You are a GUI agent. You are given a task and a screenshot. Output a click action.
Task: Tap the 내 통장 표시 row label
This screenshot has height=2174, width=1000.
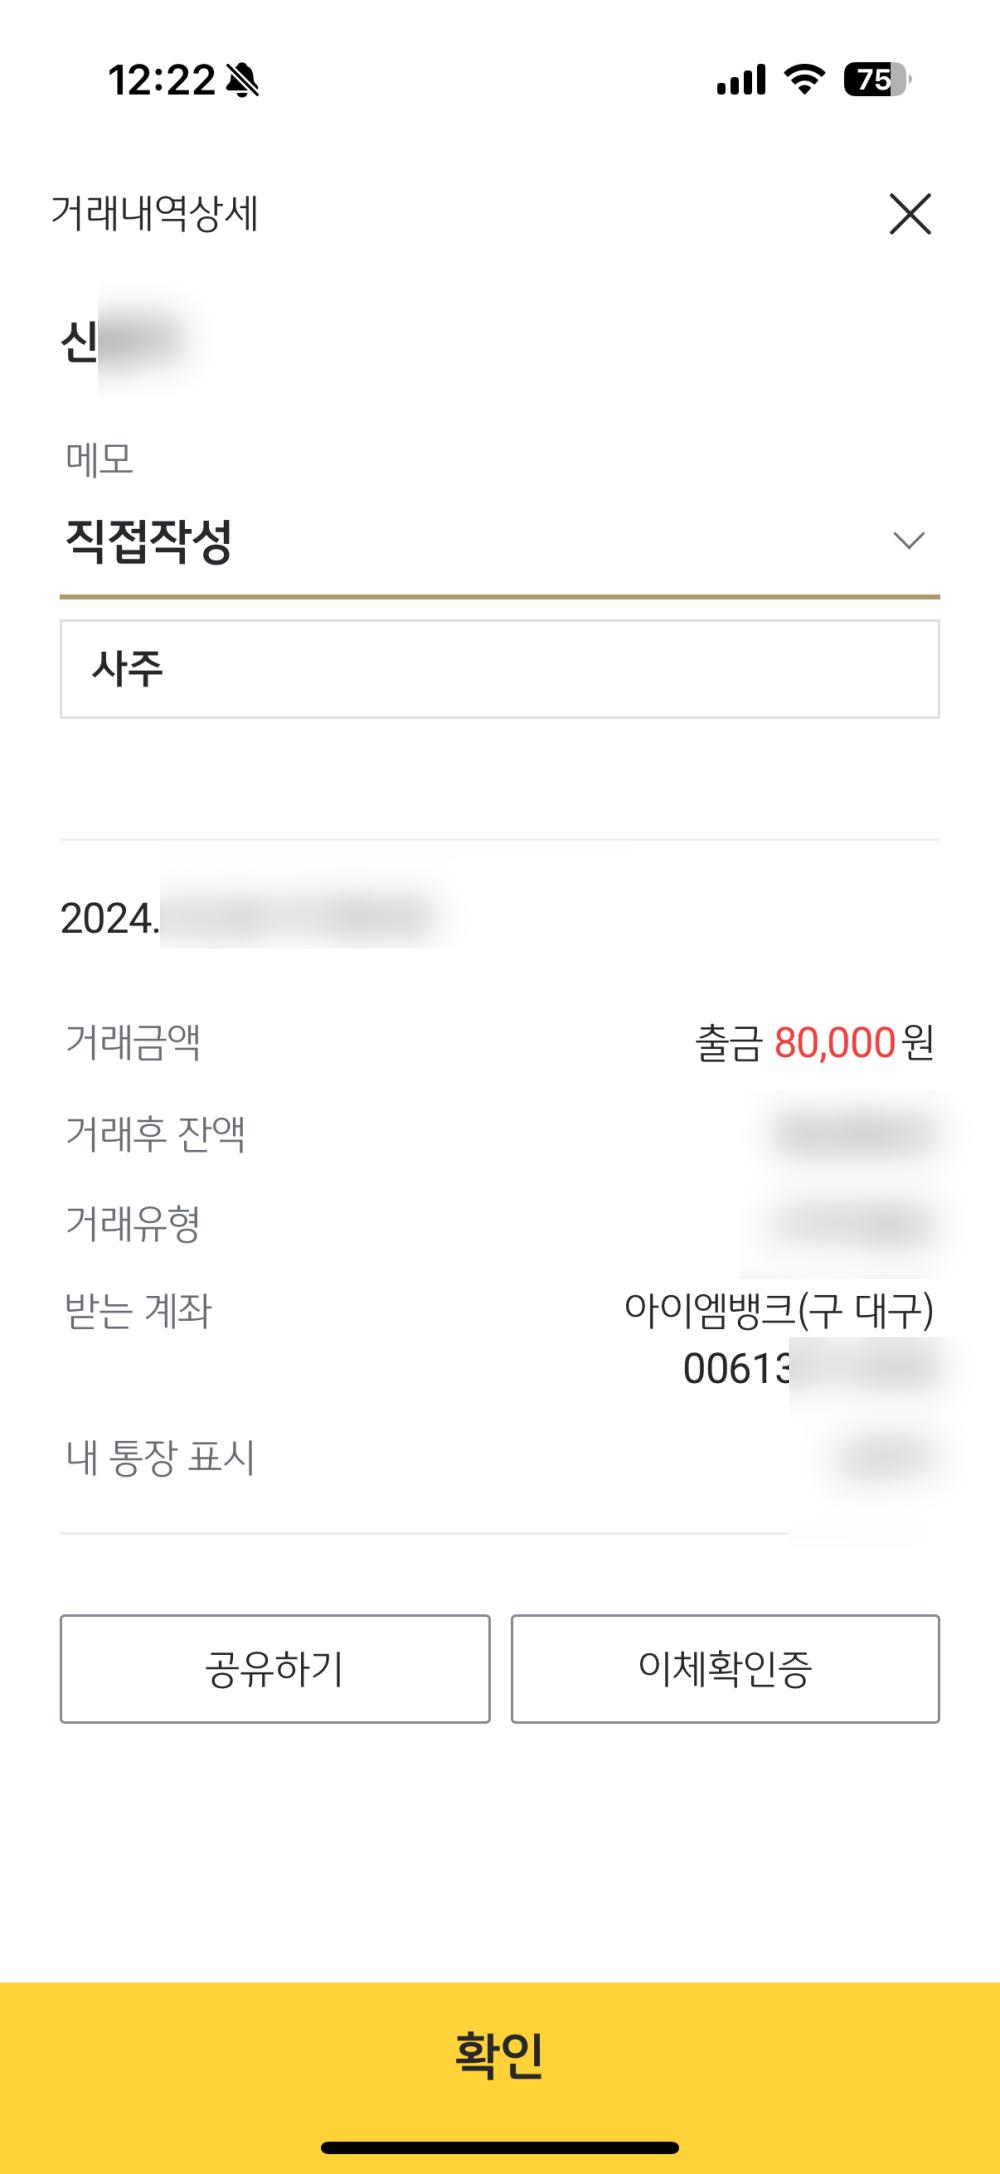[160, 1458]
